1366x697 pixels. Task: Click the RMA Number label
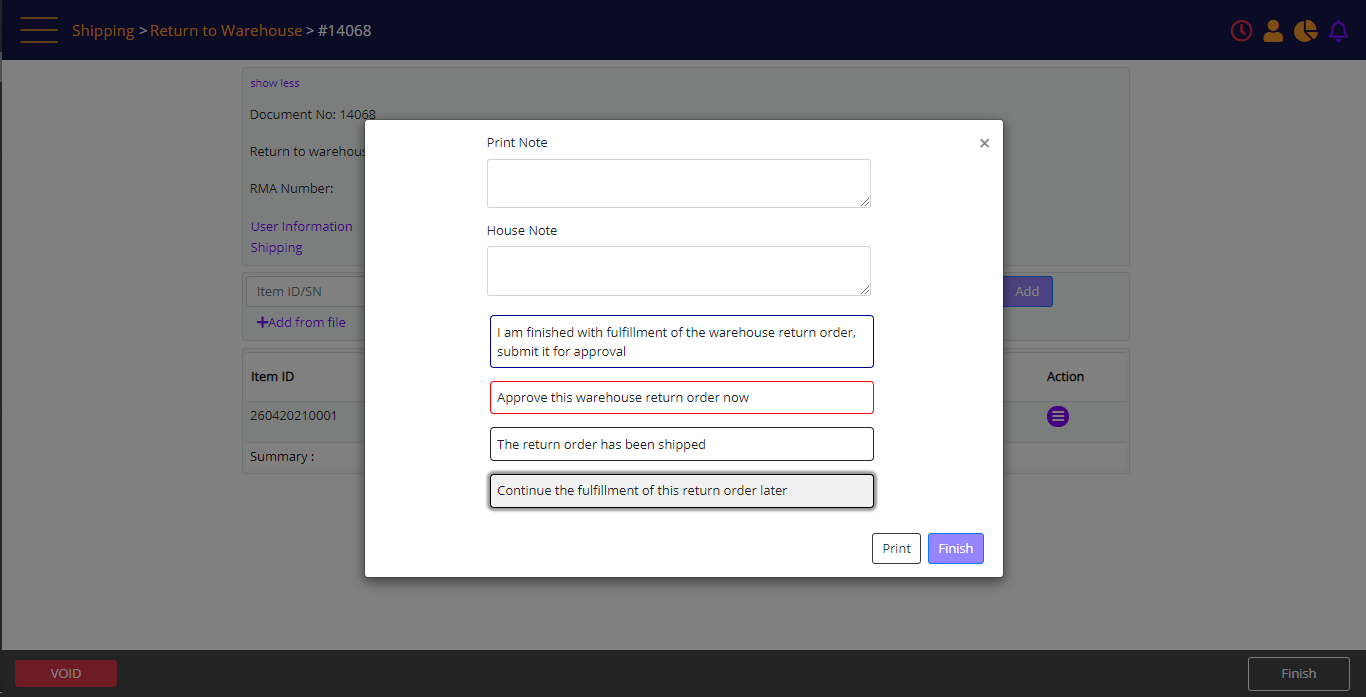(292, 188)
